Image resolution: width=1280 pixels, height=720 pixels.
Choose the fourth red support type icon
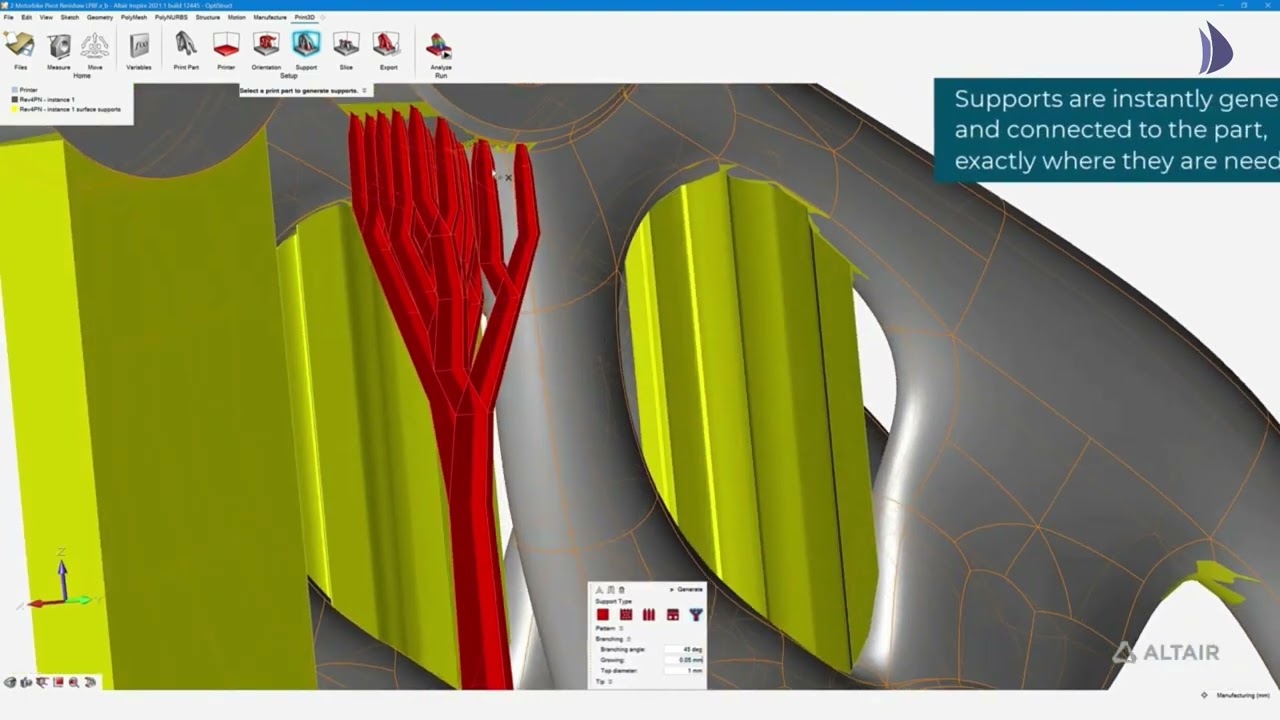point(673,614)
